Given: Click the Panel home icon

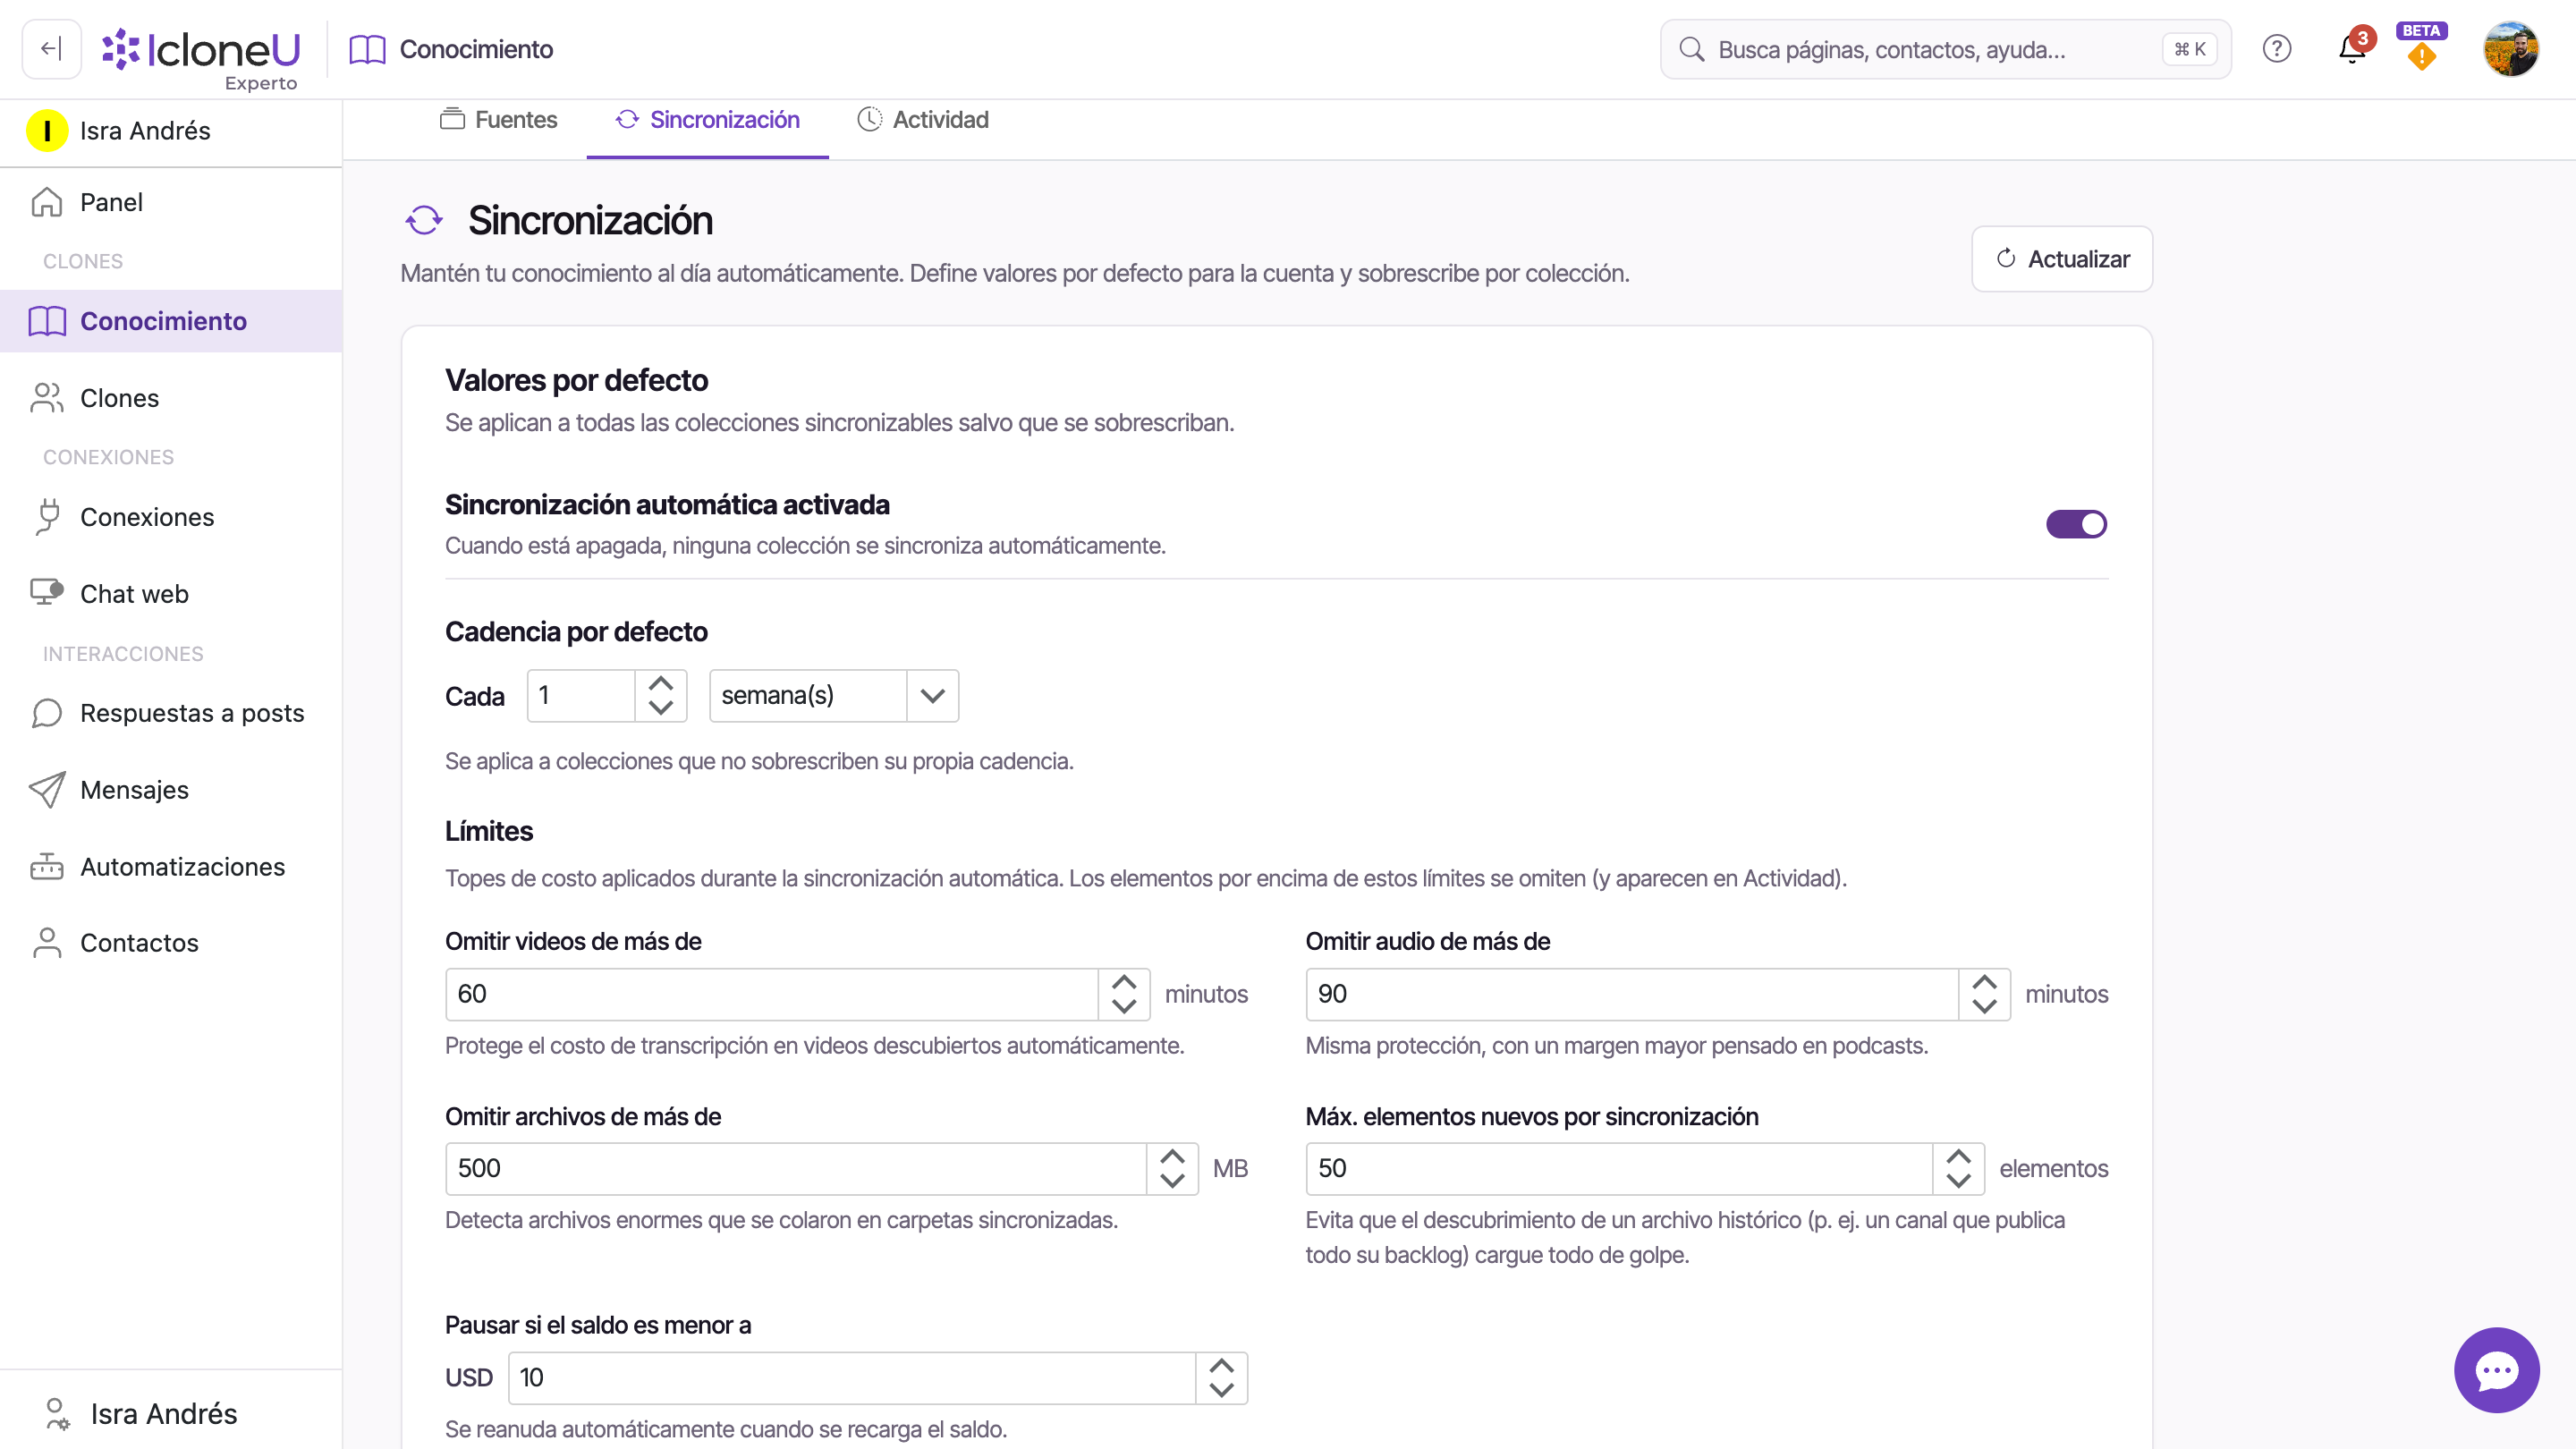Looking at the screenshot, I should pyautogui.click(x=47, y=202).
